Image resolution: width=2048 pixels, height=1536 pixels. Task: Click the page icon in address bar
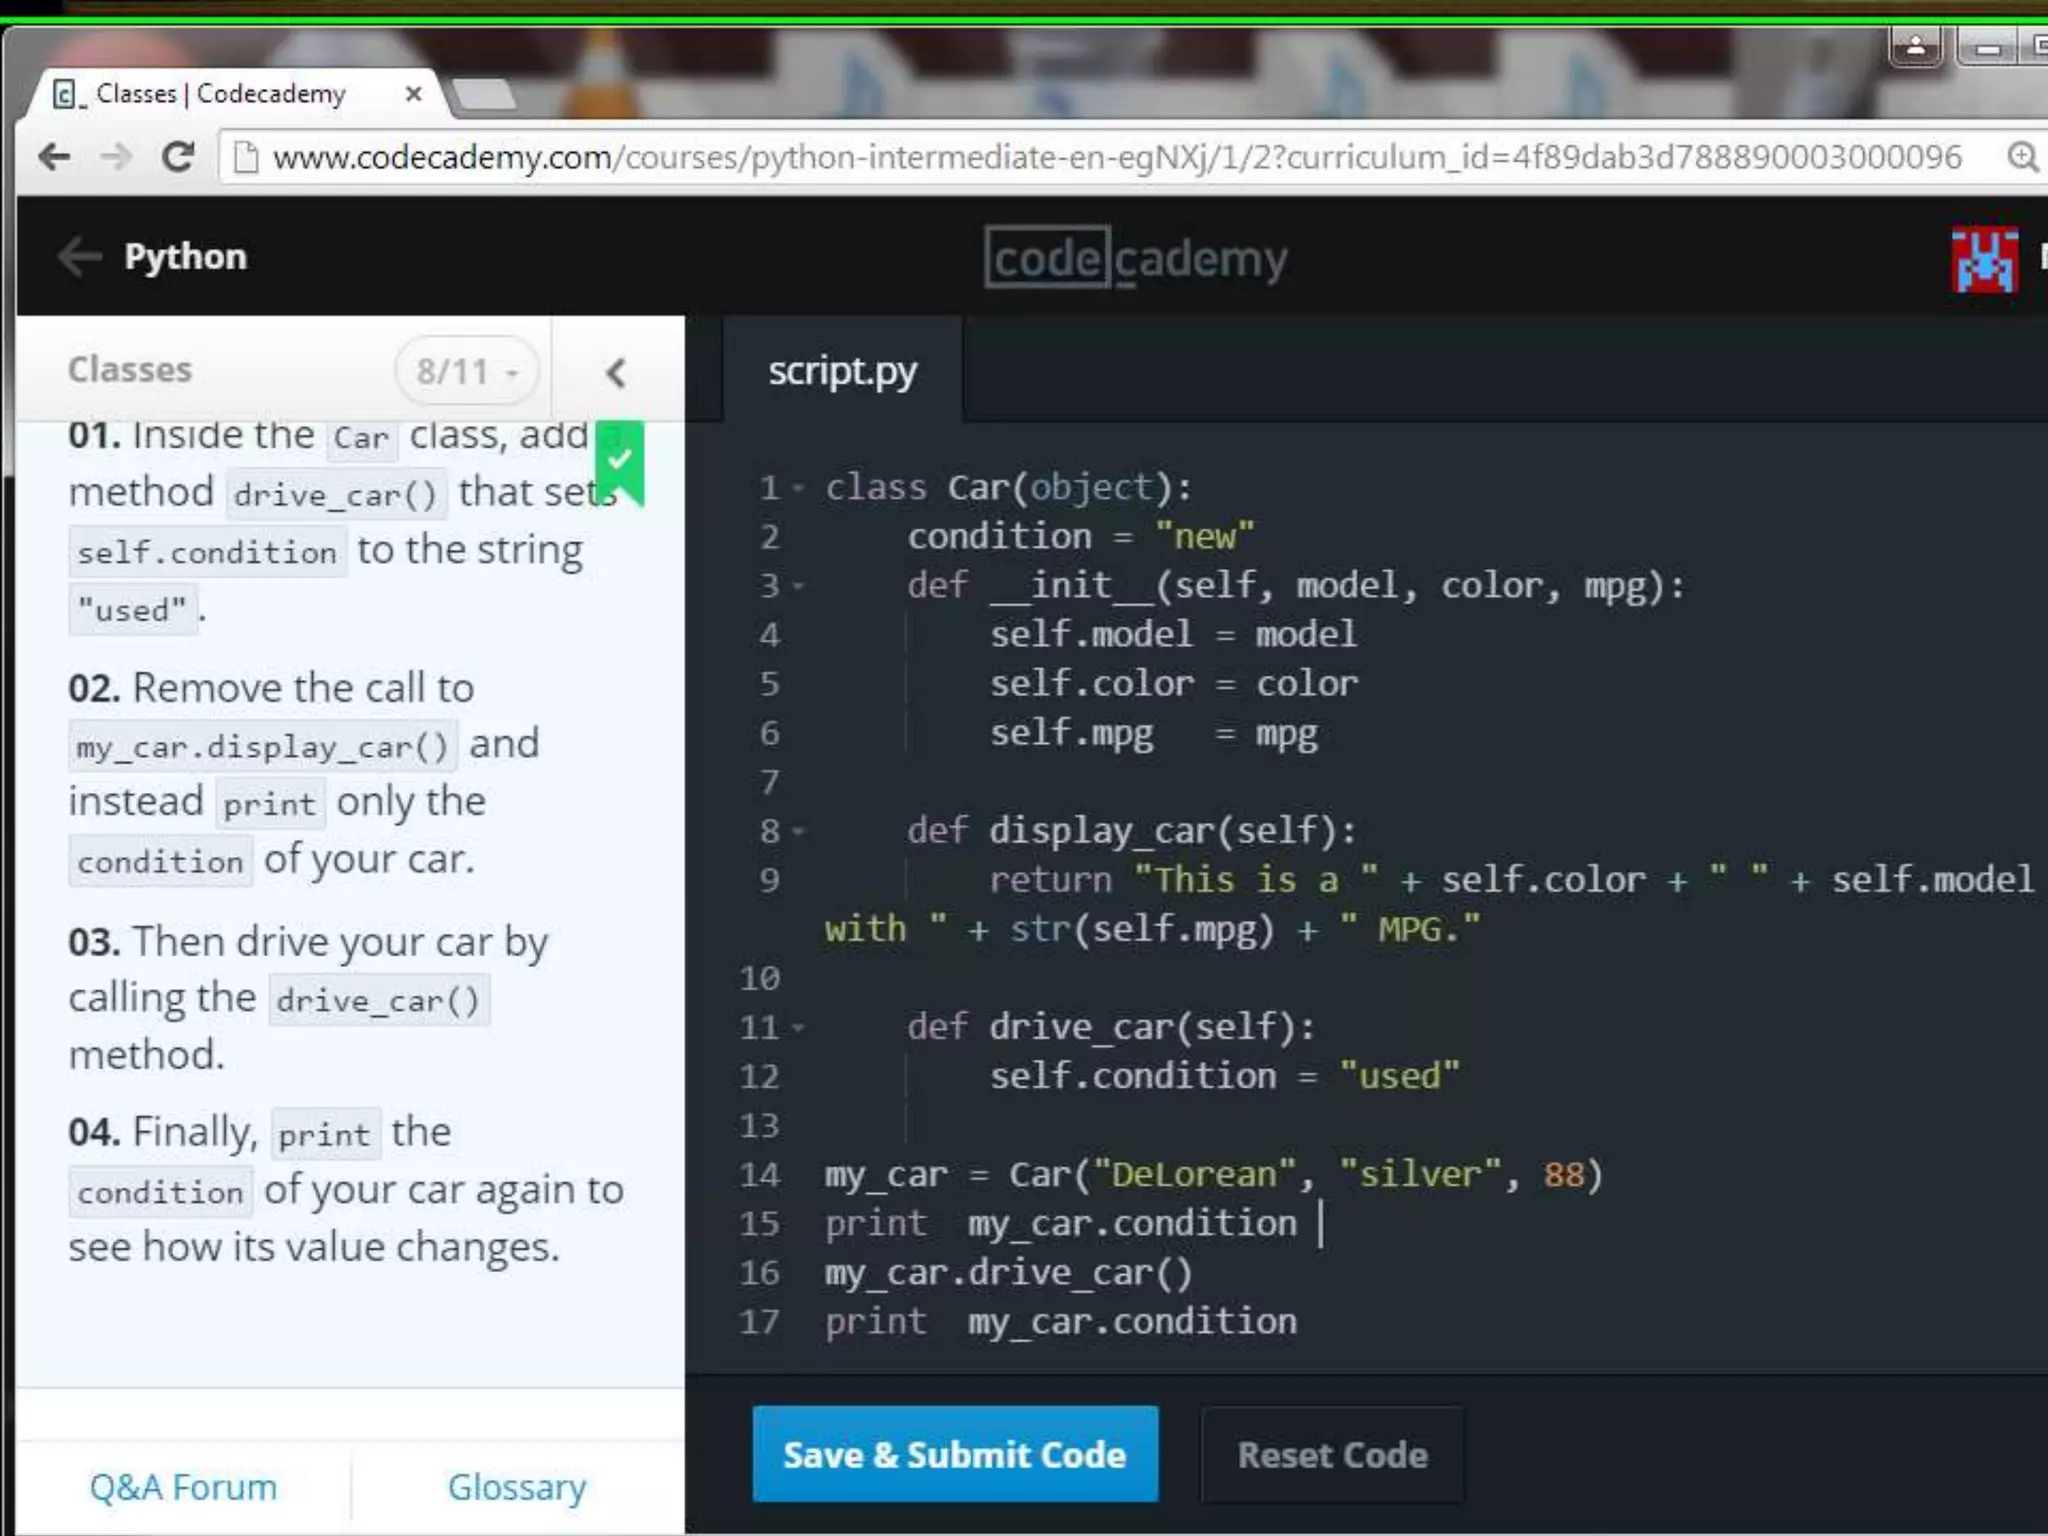pyautogui.click(x=245, y=157)
